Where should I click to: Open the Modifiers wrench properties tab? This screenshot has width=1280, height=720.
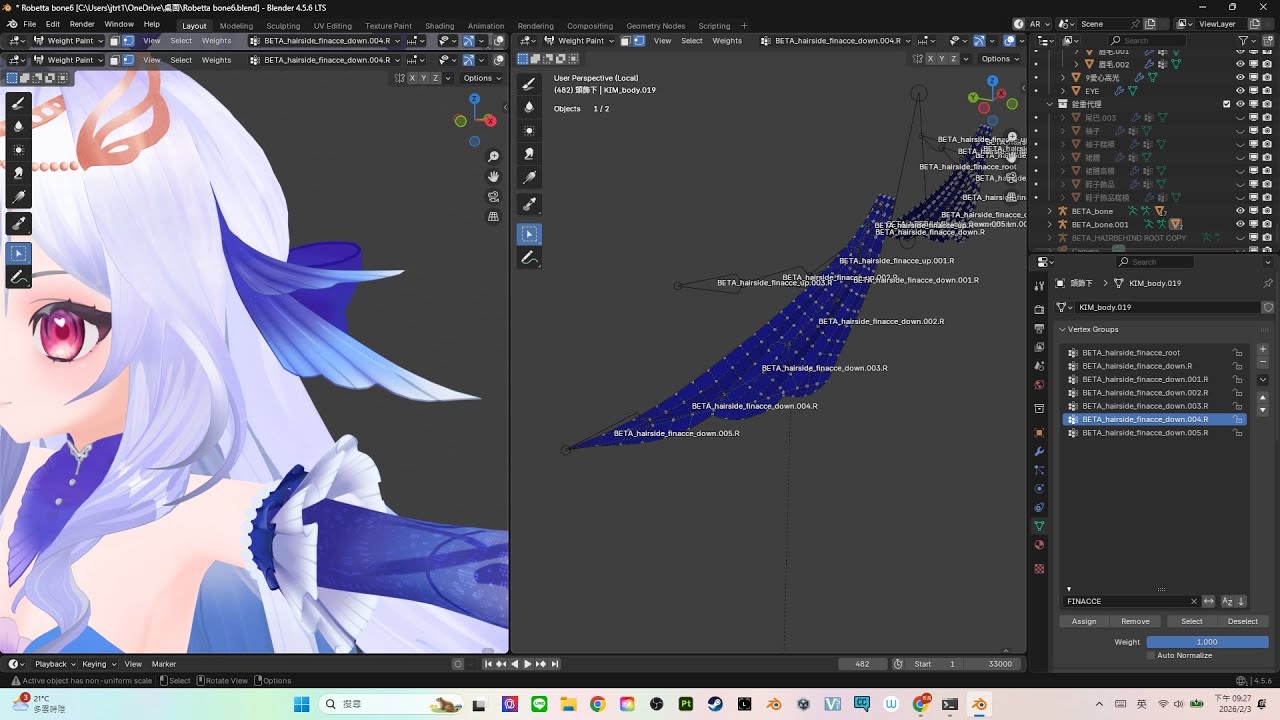point(1039,451)
